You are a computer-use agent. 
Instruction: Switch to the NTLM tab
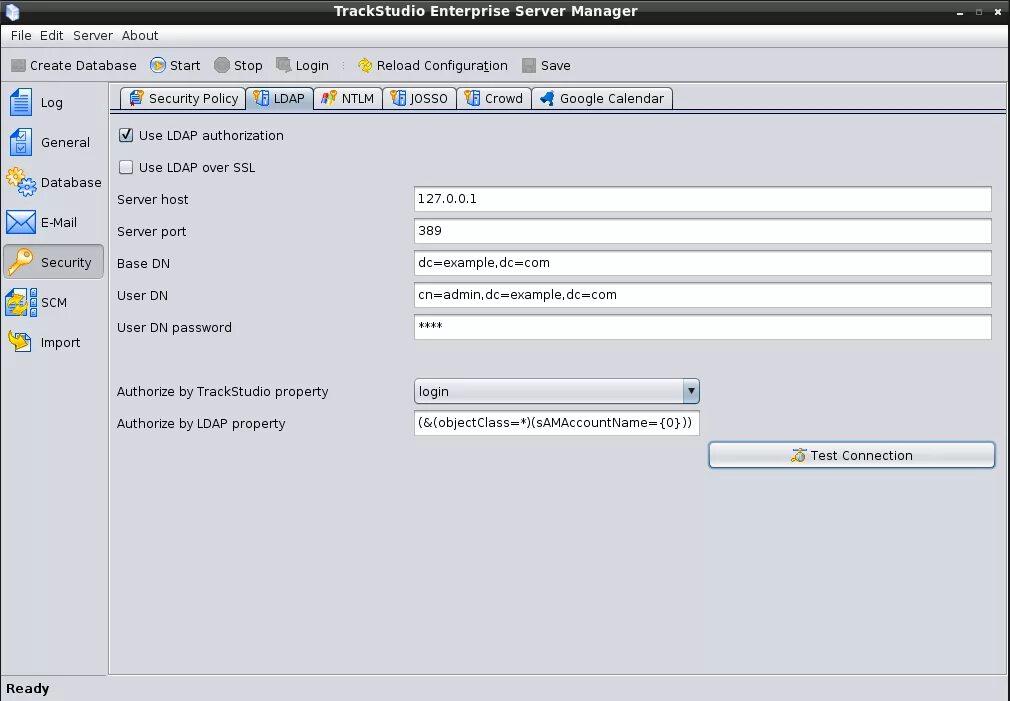(x=347, y=98)
